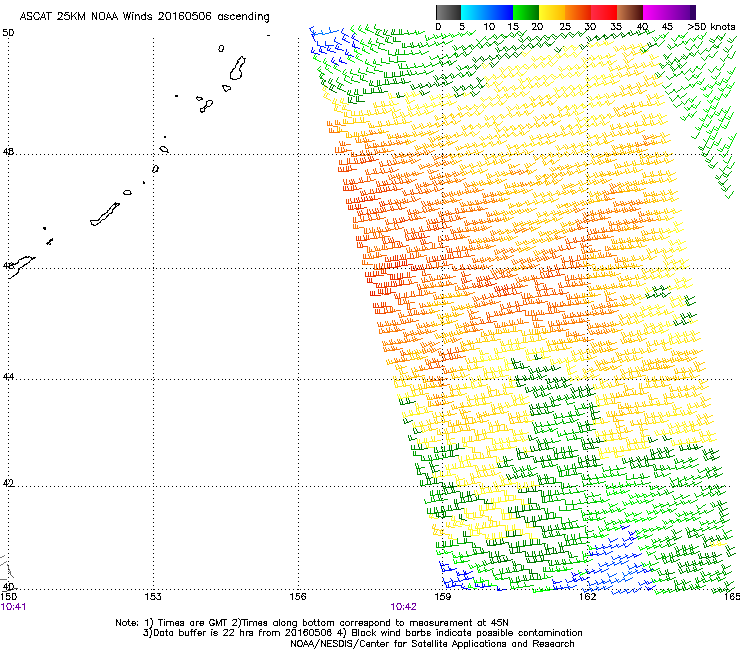
Task: Click the purple time stamp '10:42'
Action: coord(404,607)
